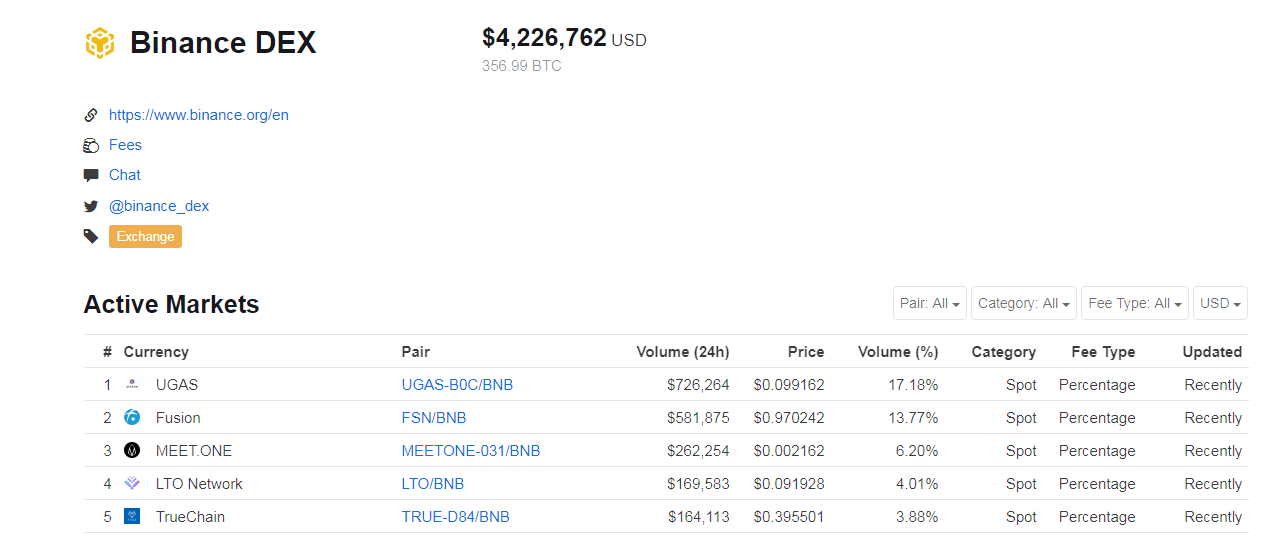Click the 13.77% volume share cell
Image resolution: width=1281 pixels, height=541 pixels.
coord(913,418)
